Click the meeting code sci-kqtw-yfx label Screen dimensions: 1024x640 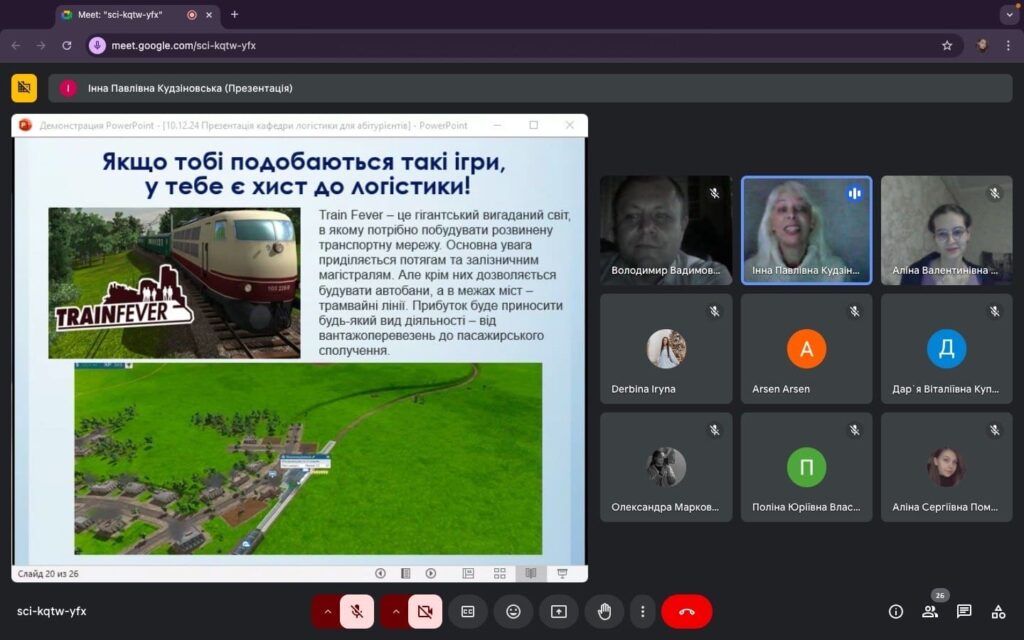52,611
